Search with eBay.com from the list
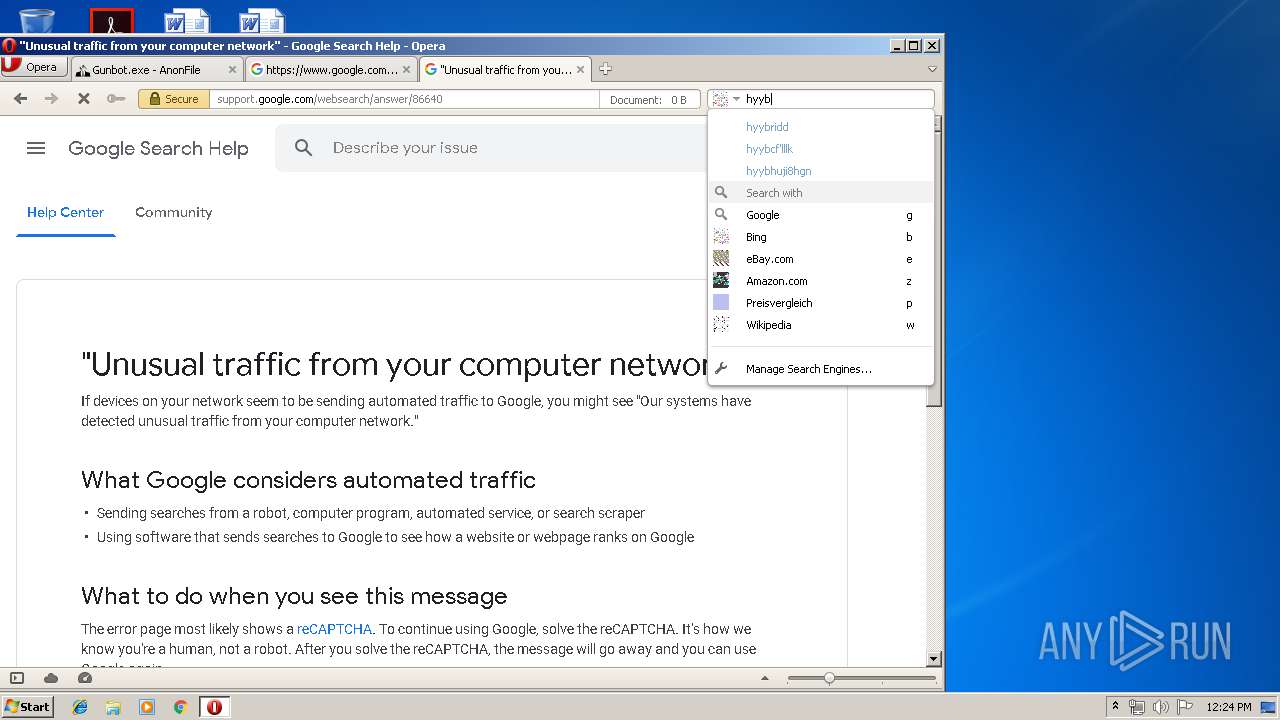The image size is (1280, 720). pyautogui.click(x=820, y=259)
